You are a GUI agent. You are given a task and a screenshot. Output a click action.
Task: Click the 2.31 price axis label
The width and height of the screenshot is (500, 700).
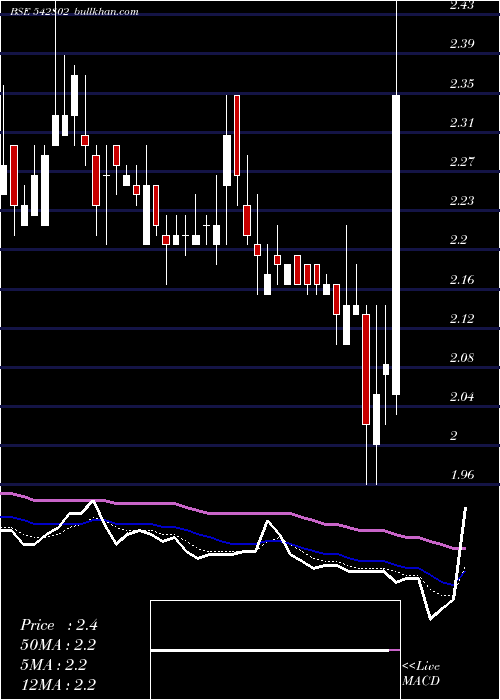(x=462, y=122)
